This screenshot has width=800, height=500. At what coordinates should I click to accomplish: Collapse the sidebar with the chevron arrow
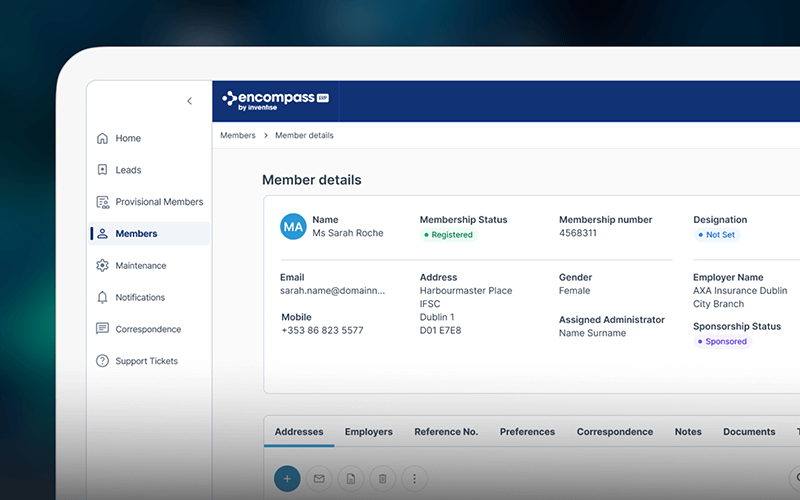[190, 101]
